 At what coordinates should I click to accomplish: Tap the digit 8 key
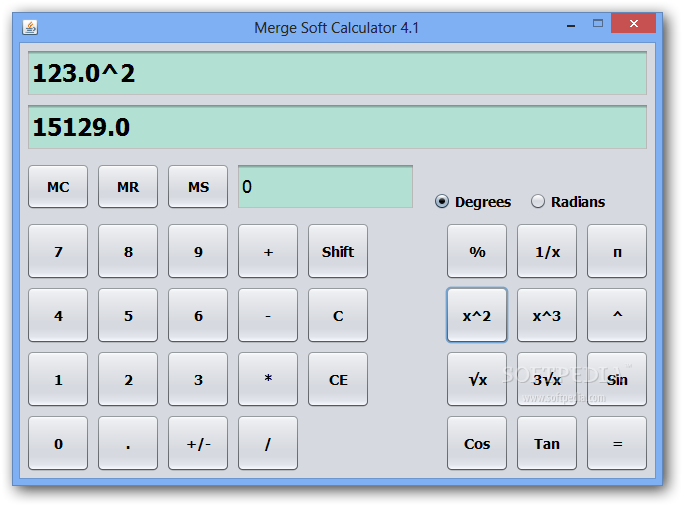(x=128, y=251)
